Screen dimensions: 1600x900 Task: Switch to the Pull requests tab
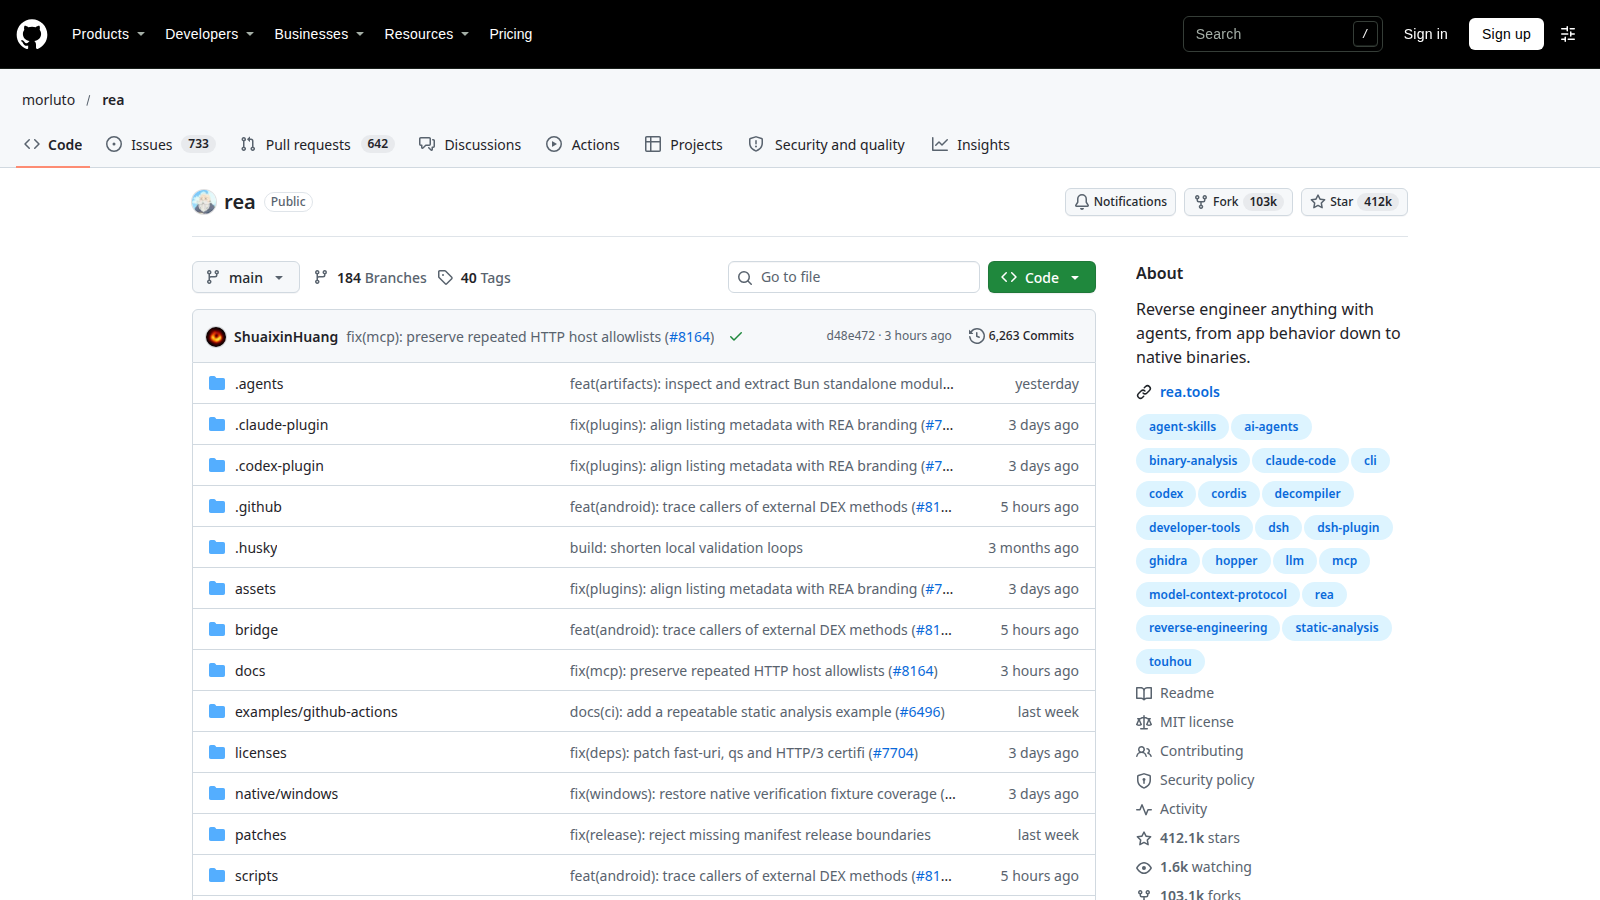[x=317, y=144]
